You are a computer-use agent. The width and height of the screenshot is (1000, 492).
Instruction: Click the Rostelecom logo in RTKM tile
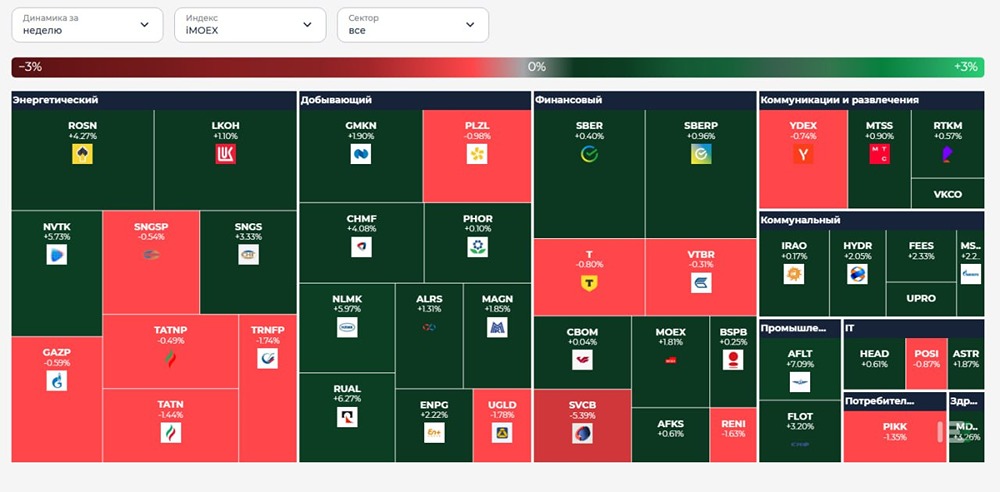point(947,154)
